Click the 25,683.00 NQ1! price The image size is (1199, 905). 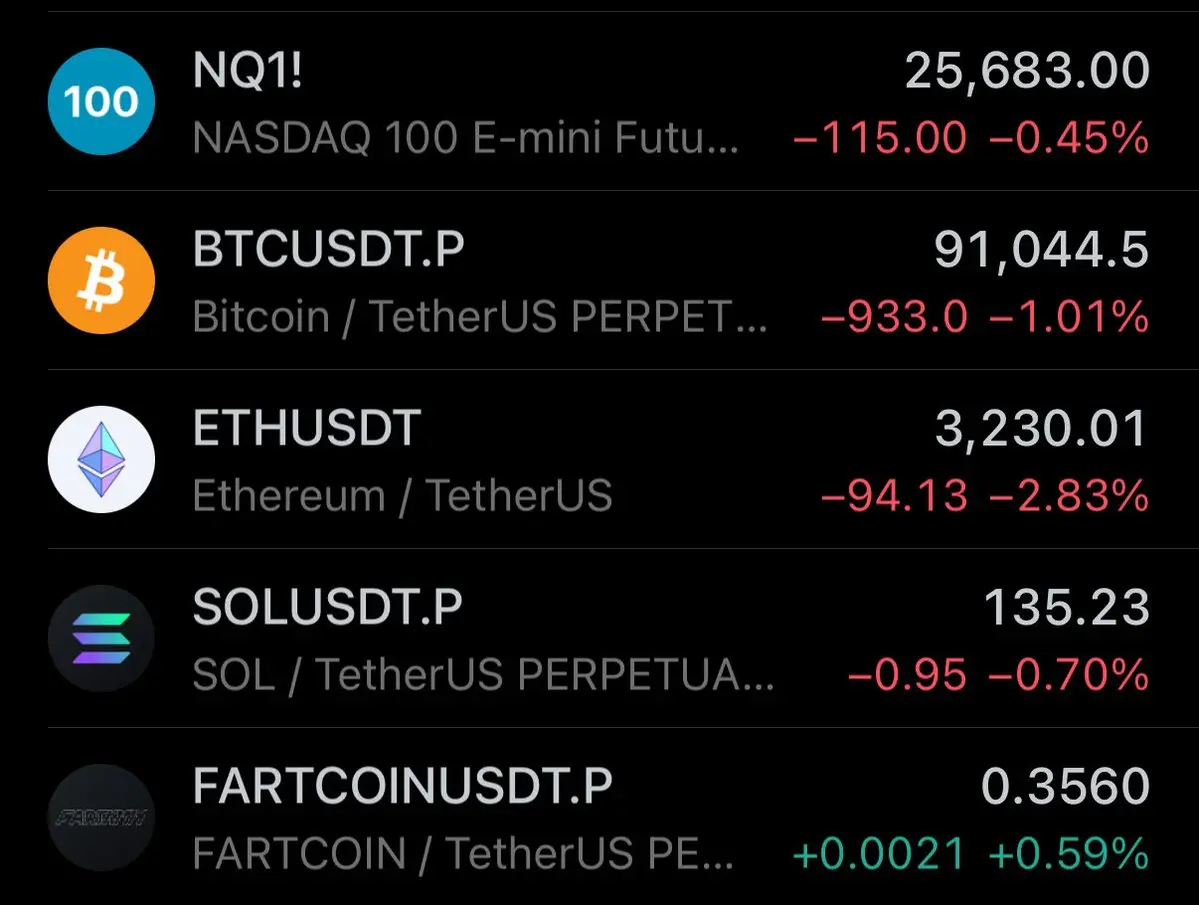[x=1027, y=71]
